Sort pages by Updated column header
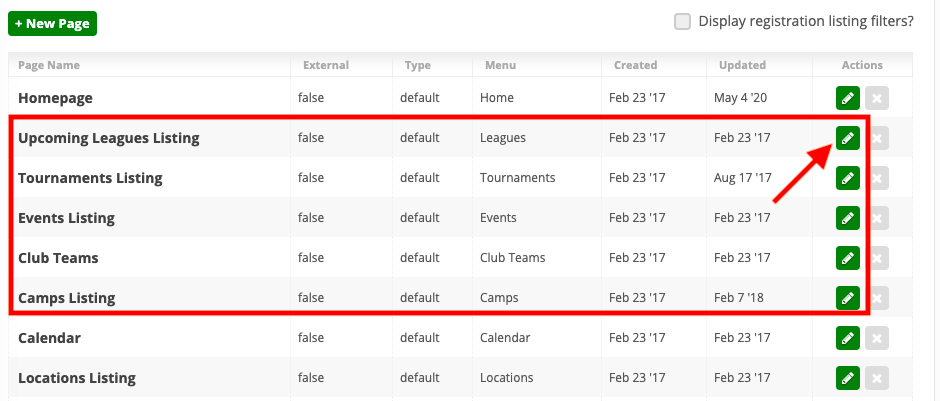This screenshot has height=401, width=940. pyautogui.click(x=743, y=65)
